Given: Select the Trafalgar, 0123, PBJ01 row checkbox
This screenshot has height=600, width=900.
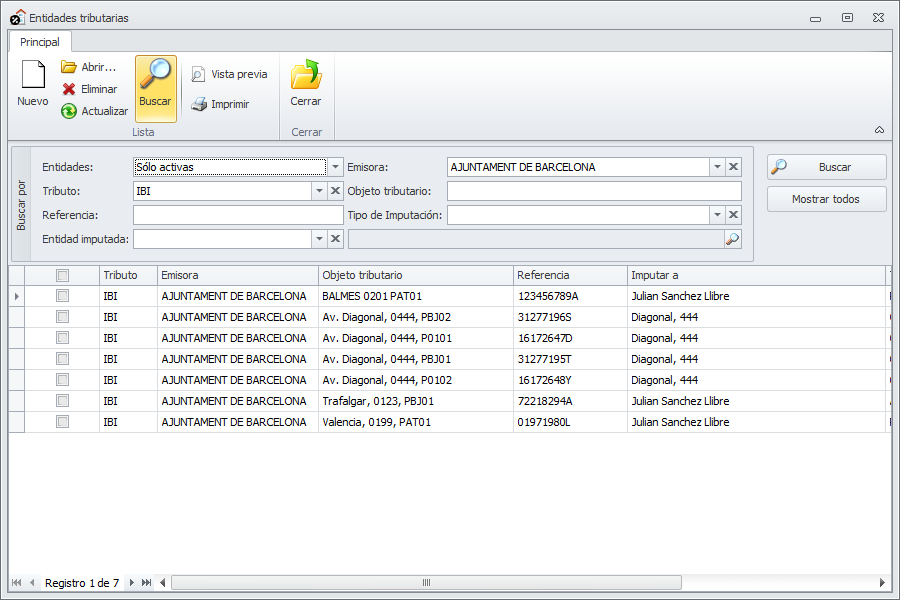Looking at the screenshot, I should (x=62, y=401).
